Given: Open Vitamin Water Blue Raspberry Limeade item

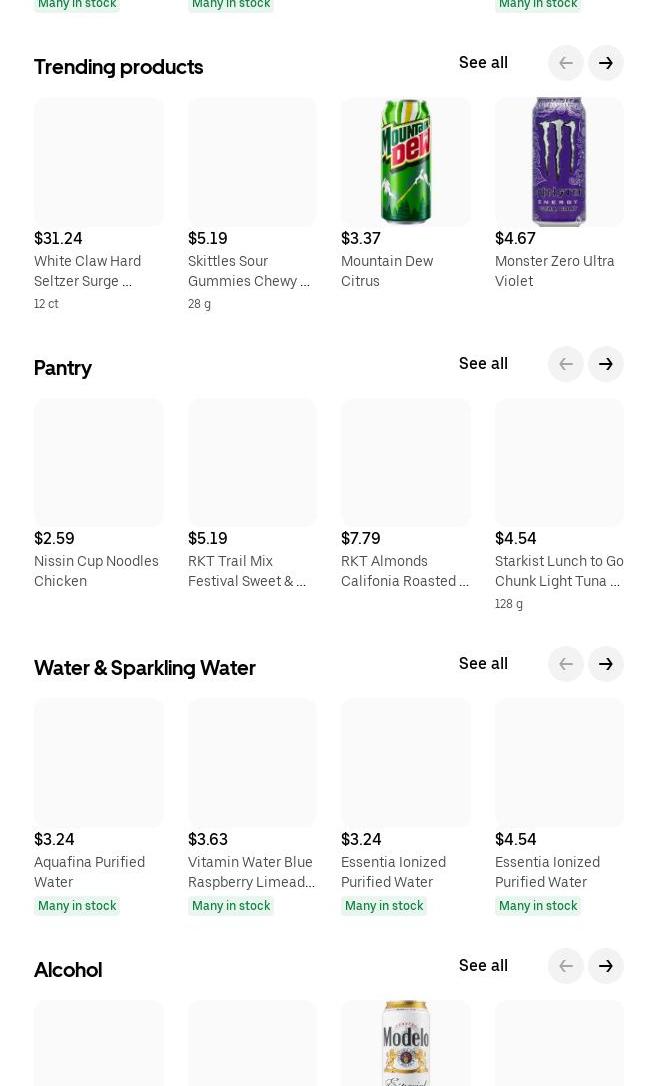Looking at the screenshot, I should click(x=251, y=871).
